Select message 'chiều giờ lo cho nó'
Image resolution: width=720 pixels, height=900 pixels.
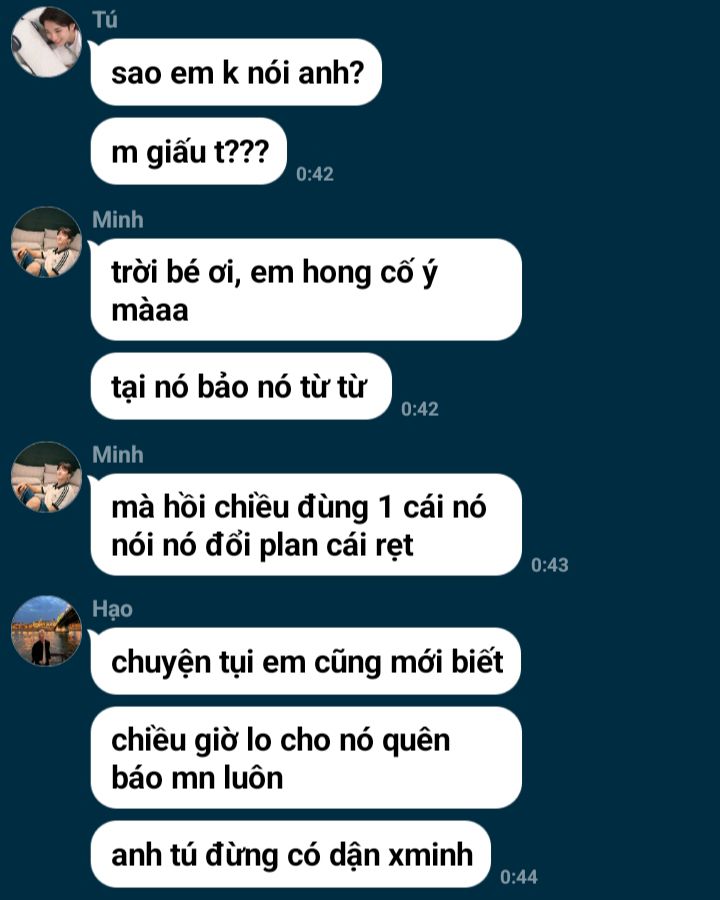click(306, 758)
